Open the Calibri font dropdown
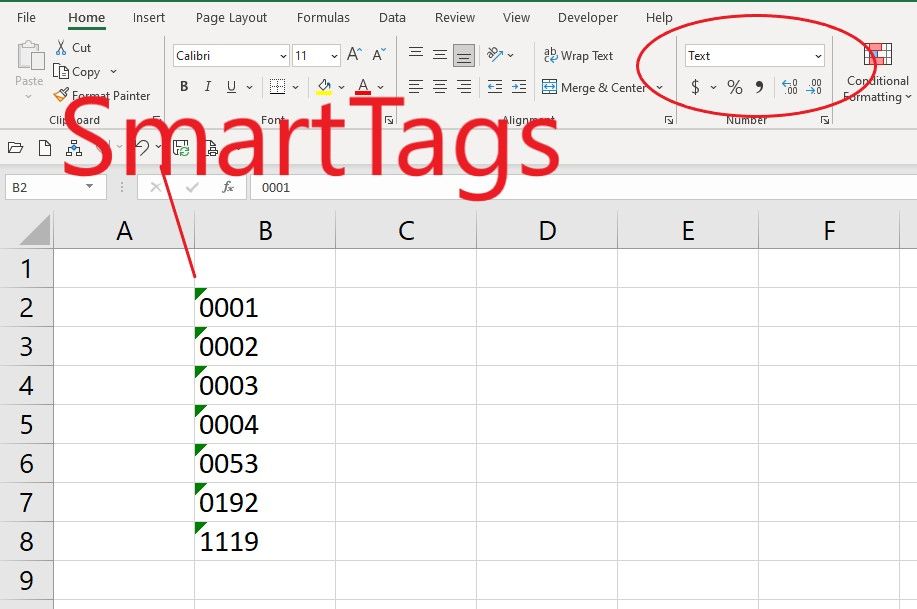The width and height of the screenshot is (917, 609). tap(281, 55)
